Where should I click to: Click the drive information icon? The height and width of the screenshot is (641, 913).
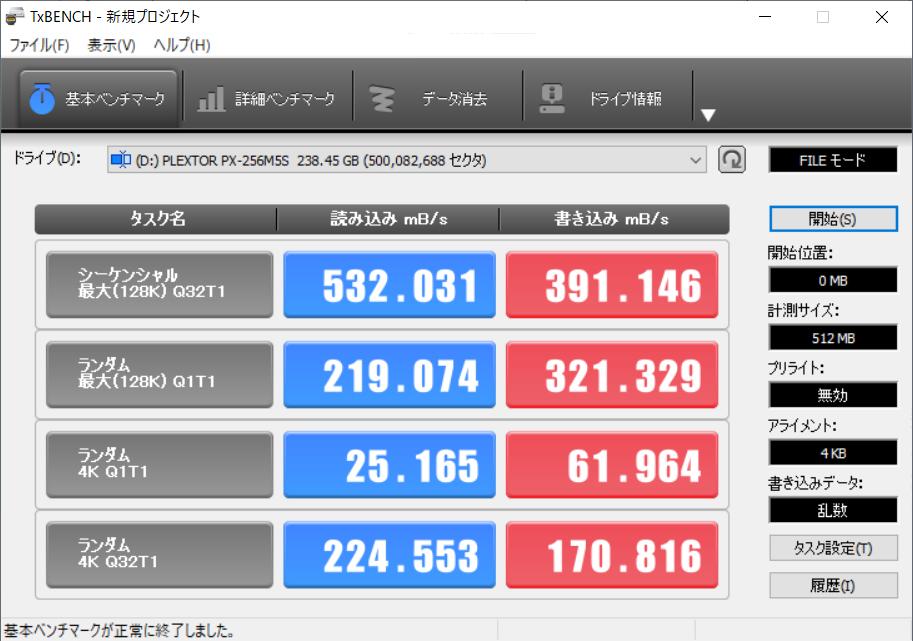[x=551, y=99]
